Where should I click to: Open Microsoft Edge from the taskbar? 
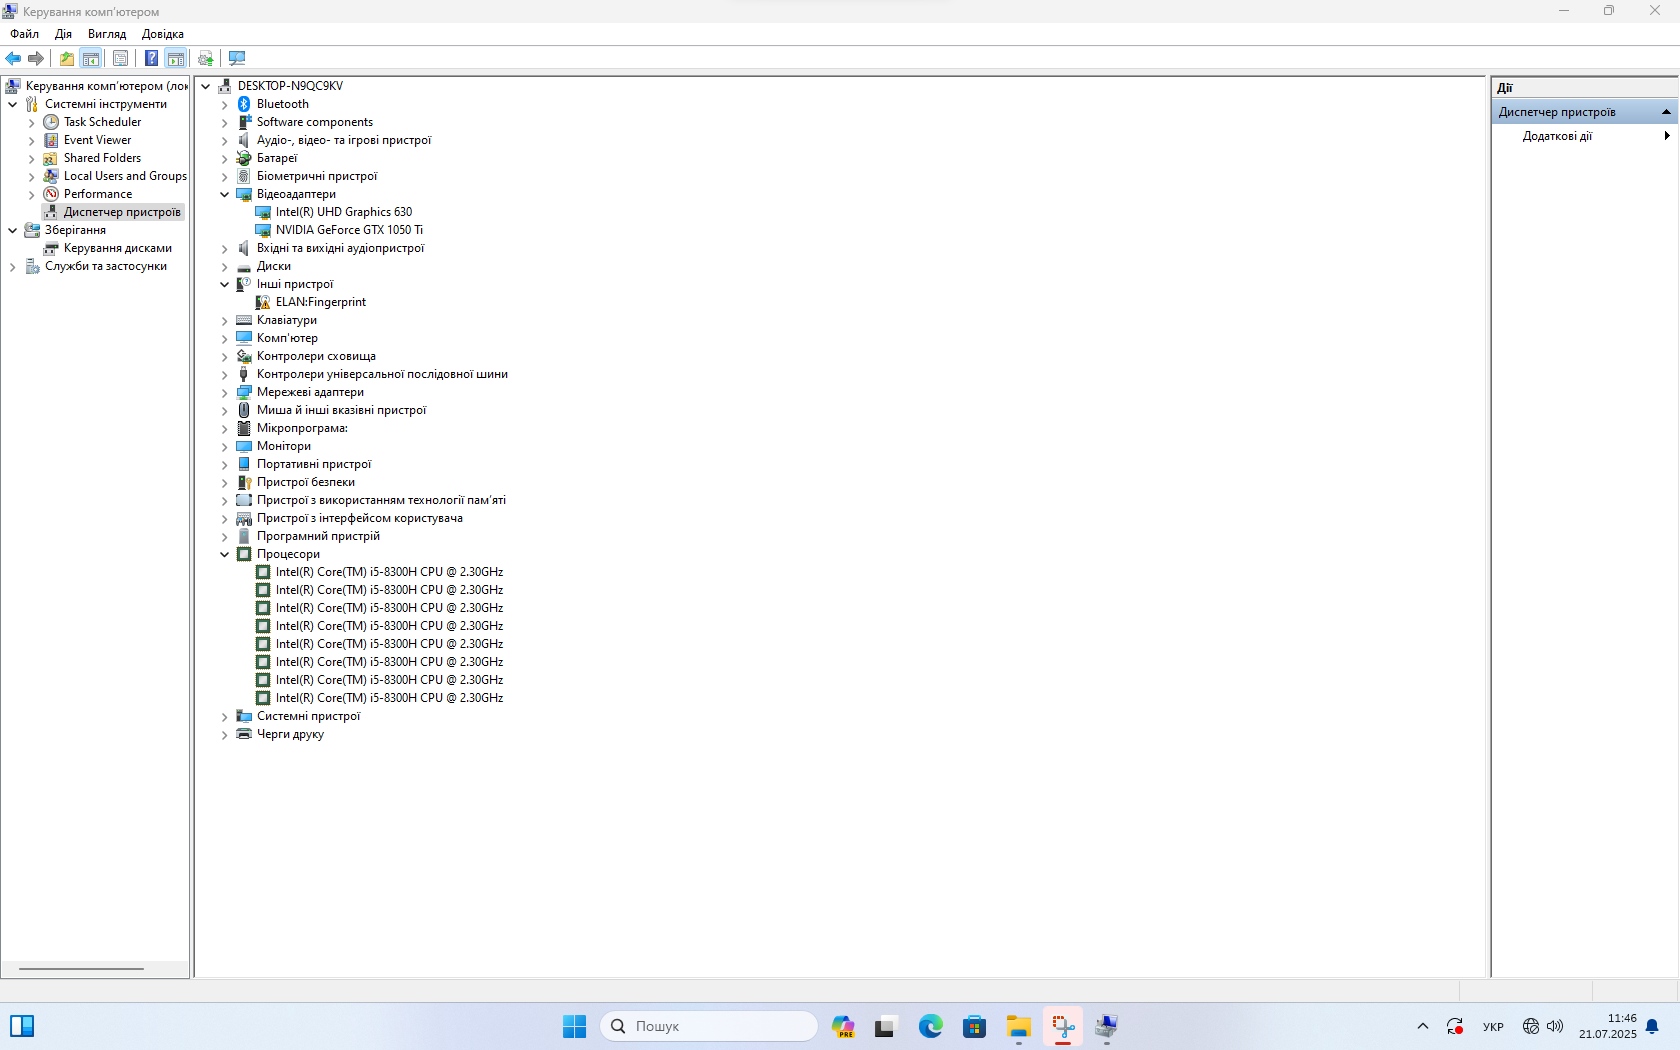[930, 1026]
